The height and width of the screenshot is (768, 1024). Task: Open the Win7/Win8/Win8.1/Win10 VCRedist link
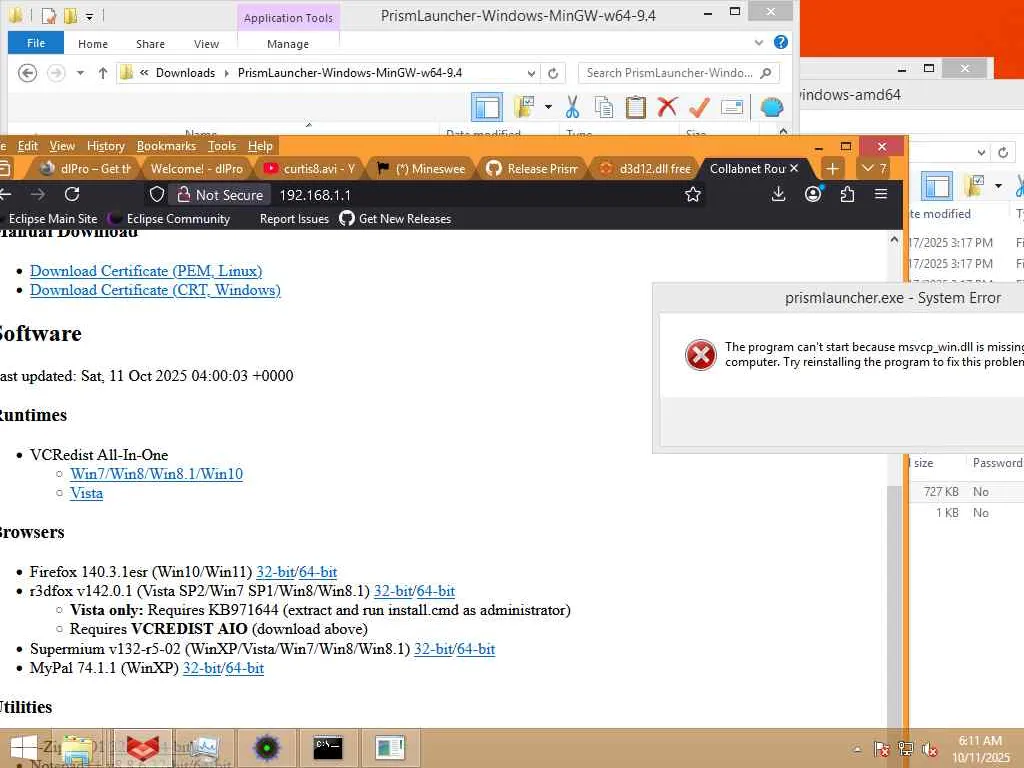tap(156, 473)
